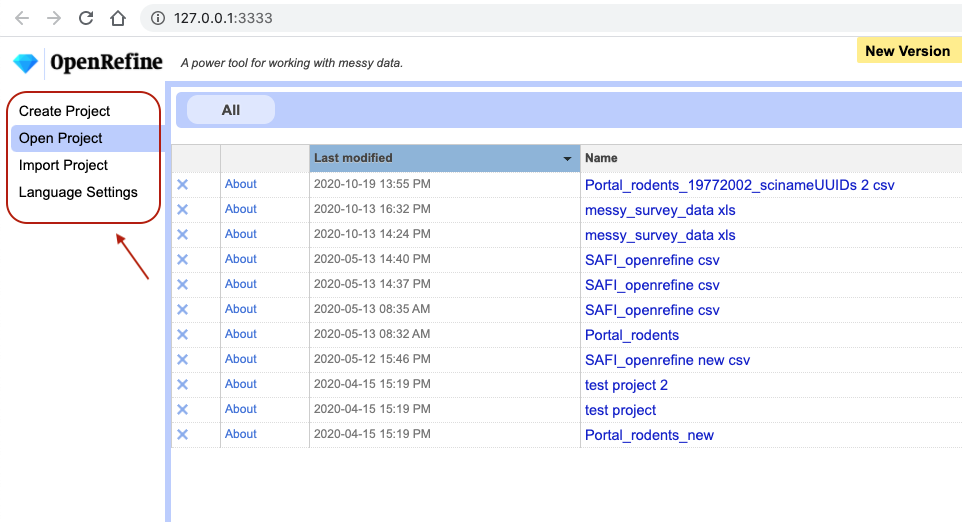Open About for Portal_rodents_19772002_scinameUUIDs 2 csv
The height and width of the screenshot is (522, 962).
[240, 184]
